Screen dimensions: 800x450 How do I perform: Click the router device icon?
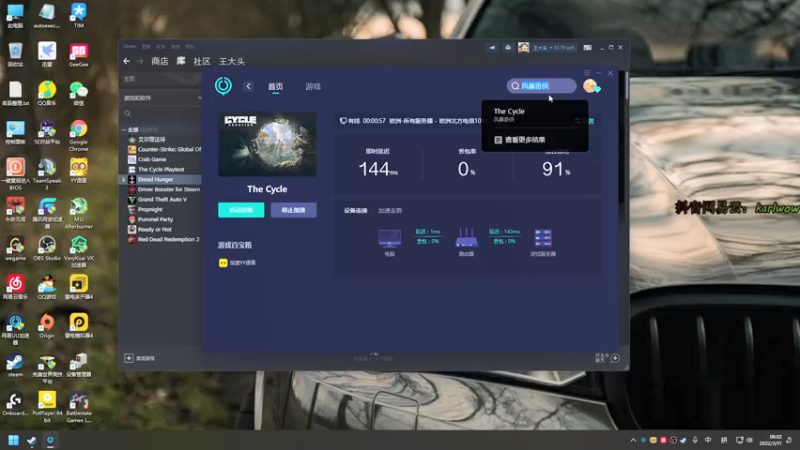click(466, 238)
